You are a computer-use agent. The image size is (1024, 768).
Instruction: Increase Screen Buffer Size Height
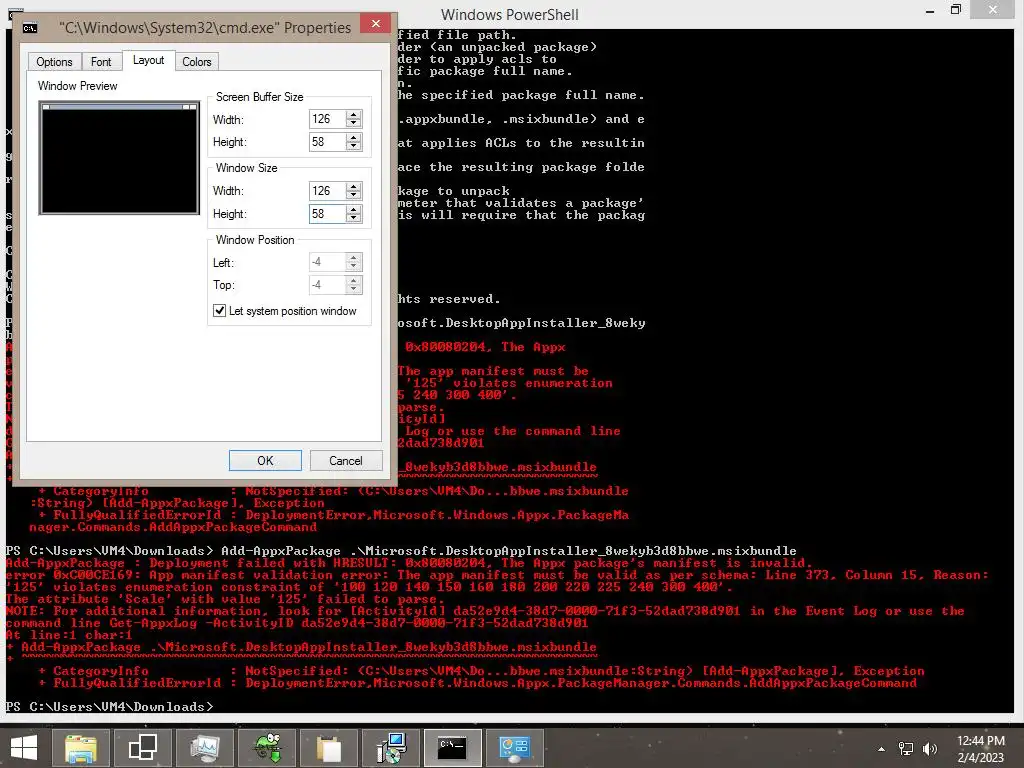[353, 137]
